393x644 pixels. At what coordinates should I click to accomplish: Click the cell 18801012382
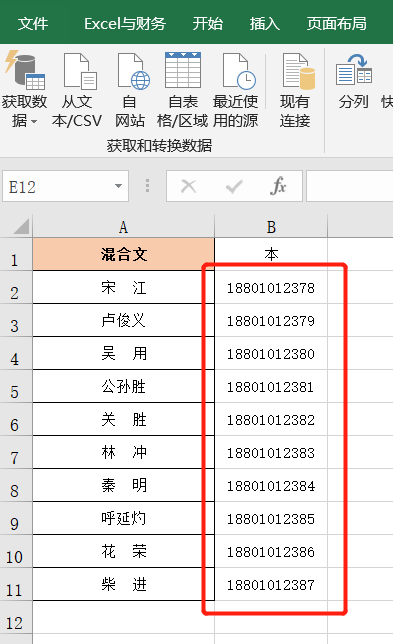(271, 419)
